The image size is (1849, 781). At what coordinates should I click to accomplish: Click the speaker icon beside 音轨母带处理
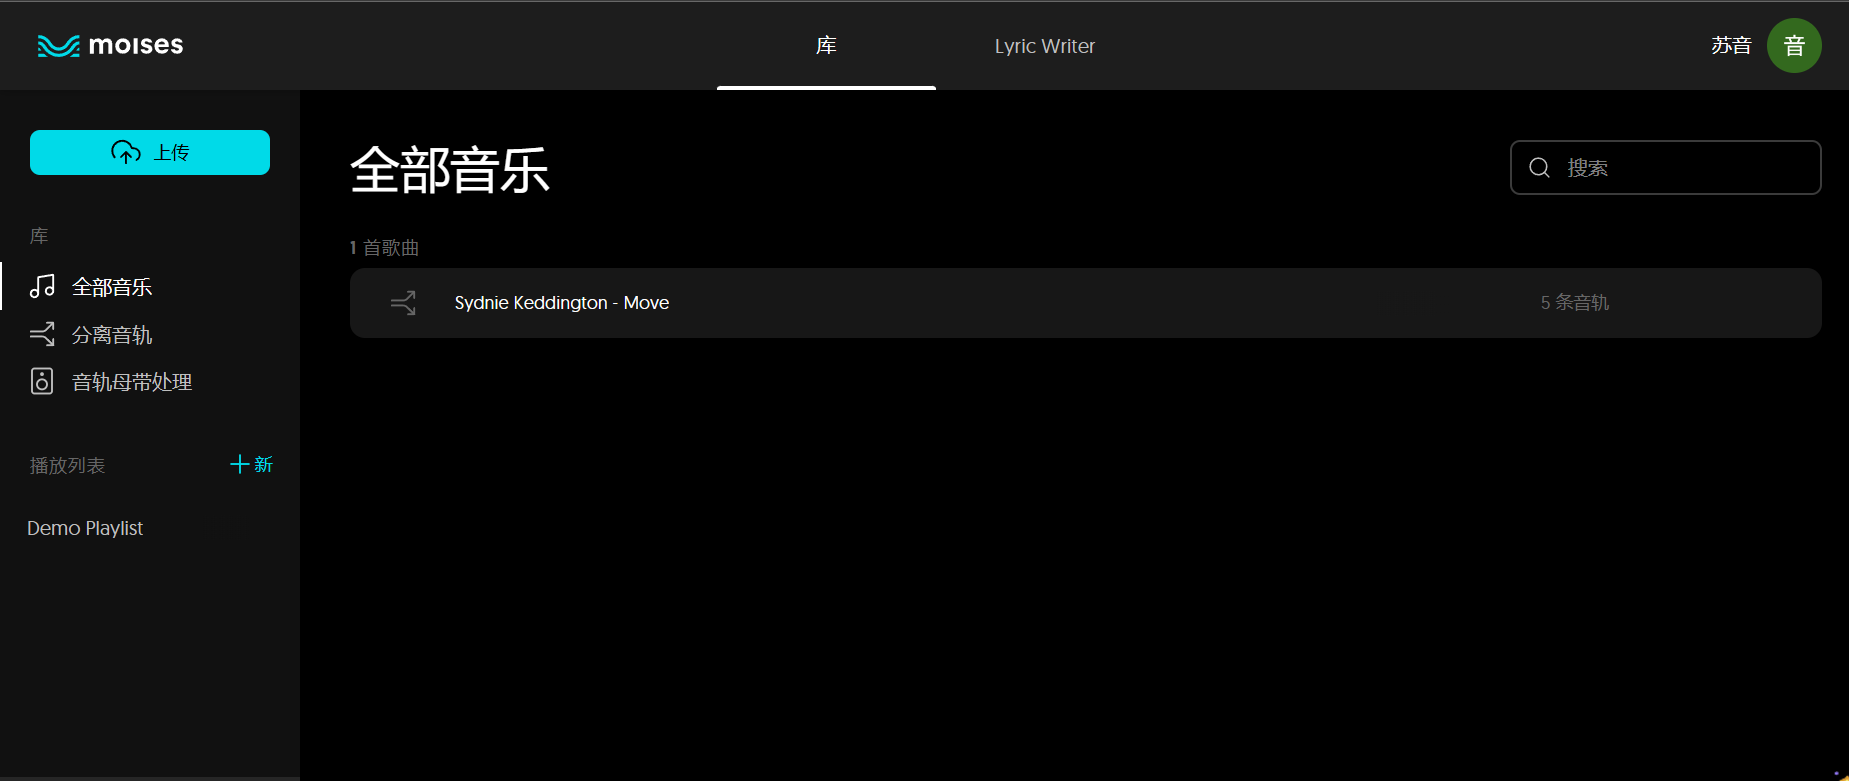42,382
